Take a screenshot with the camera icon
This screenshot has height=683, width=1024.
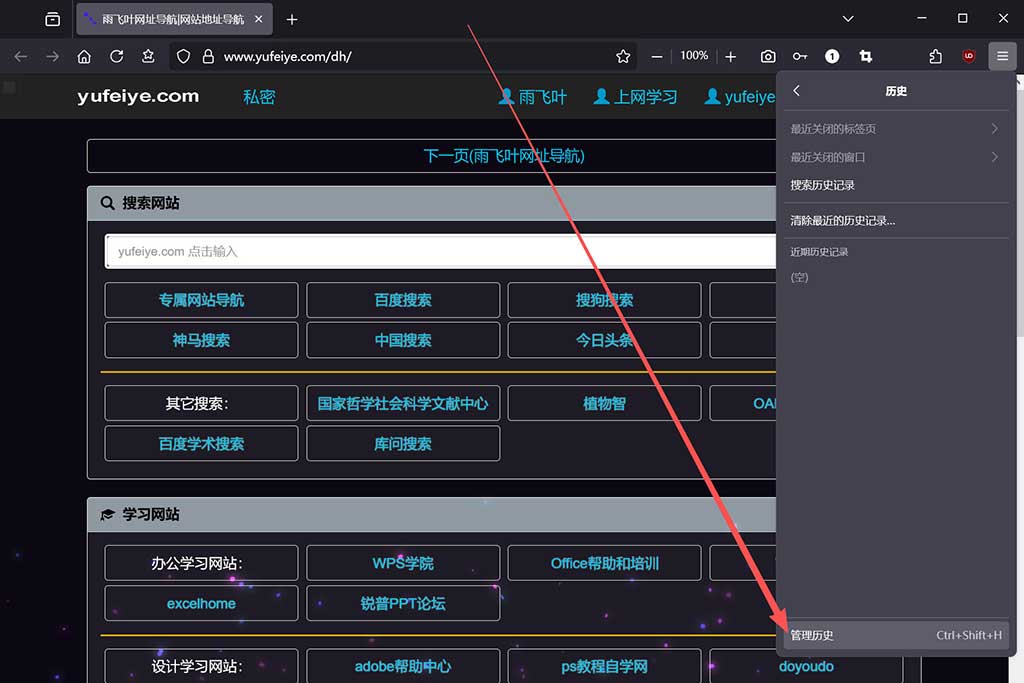pyautogui.click(x=768, y=57)
